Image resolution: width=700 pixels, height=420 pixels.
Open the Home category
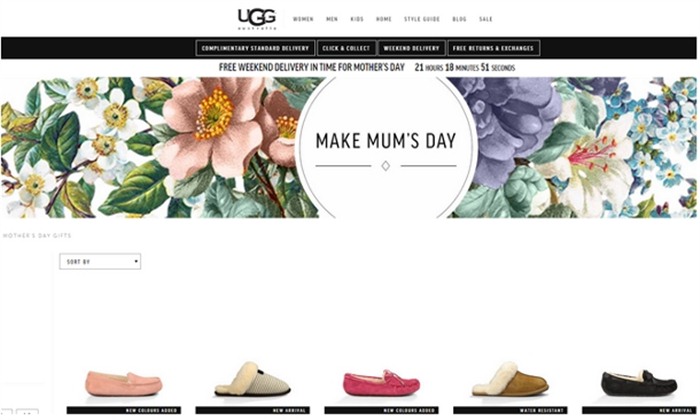pos(383,19)
